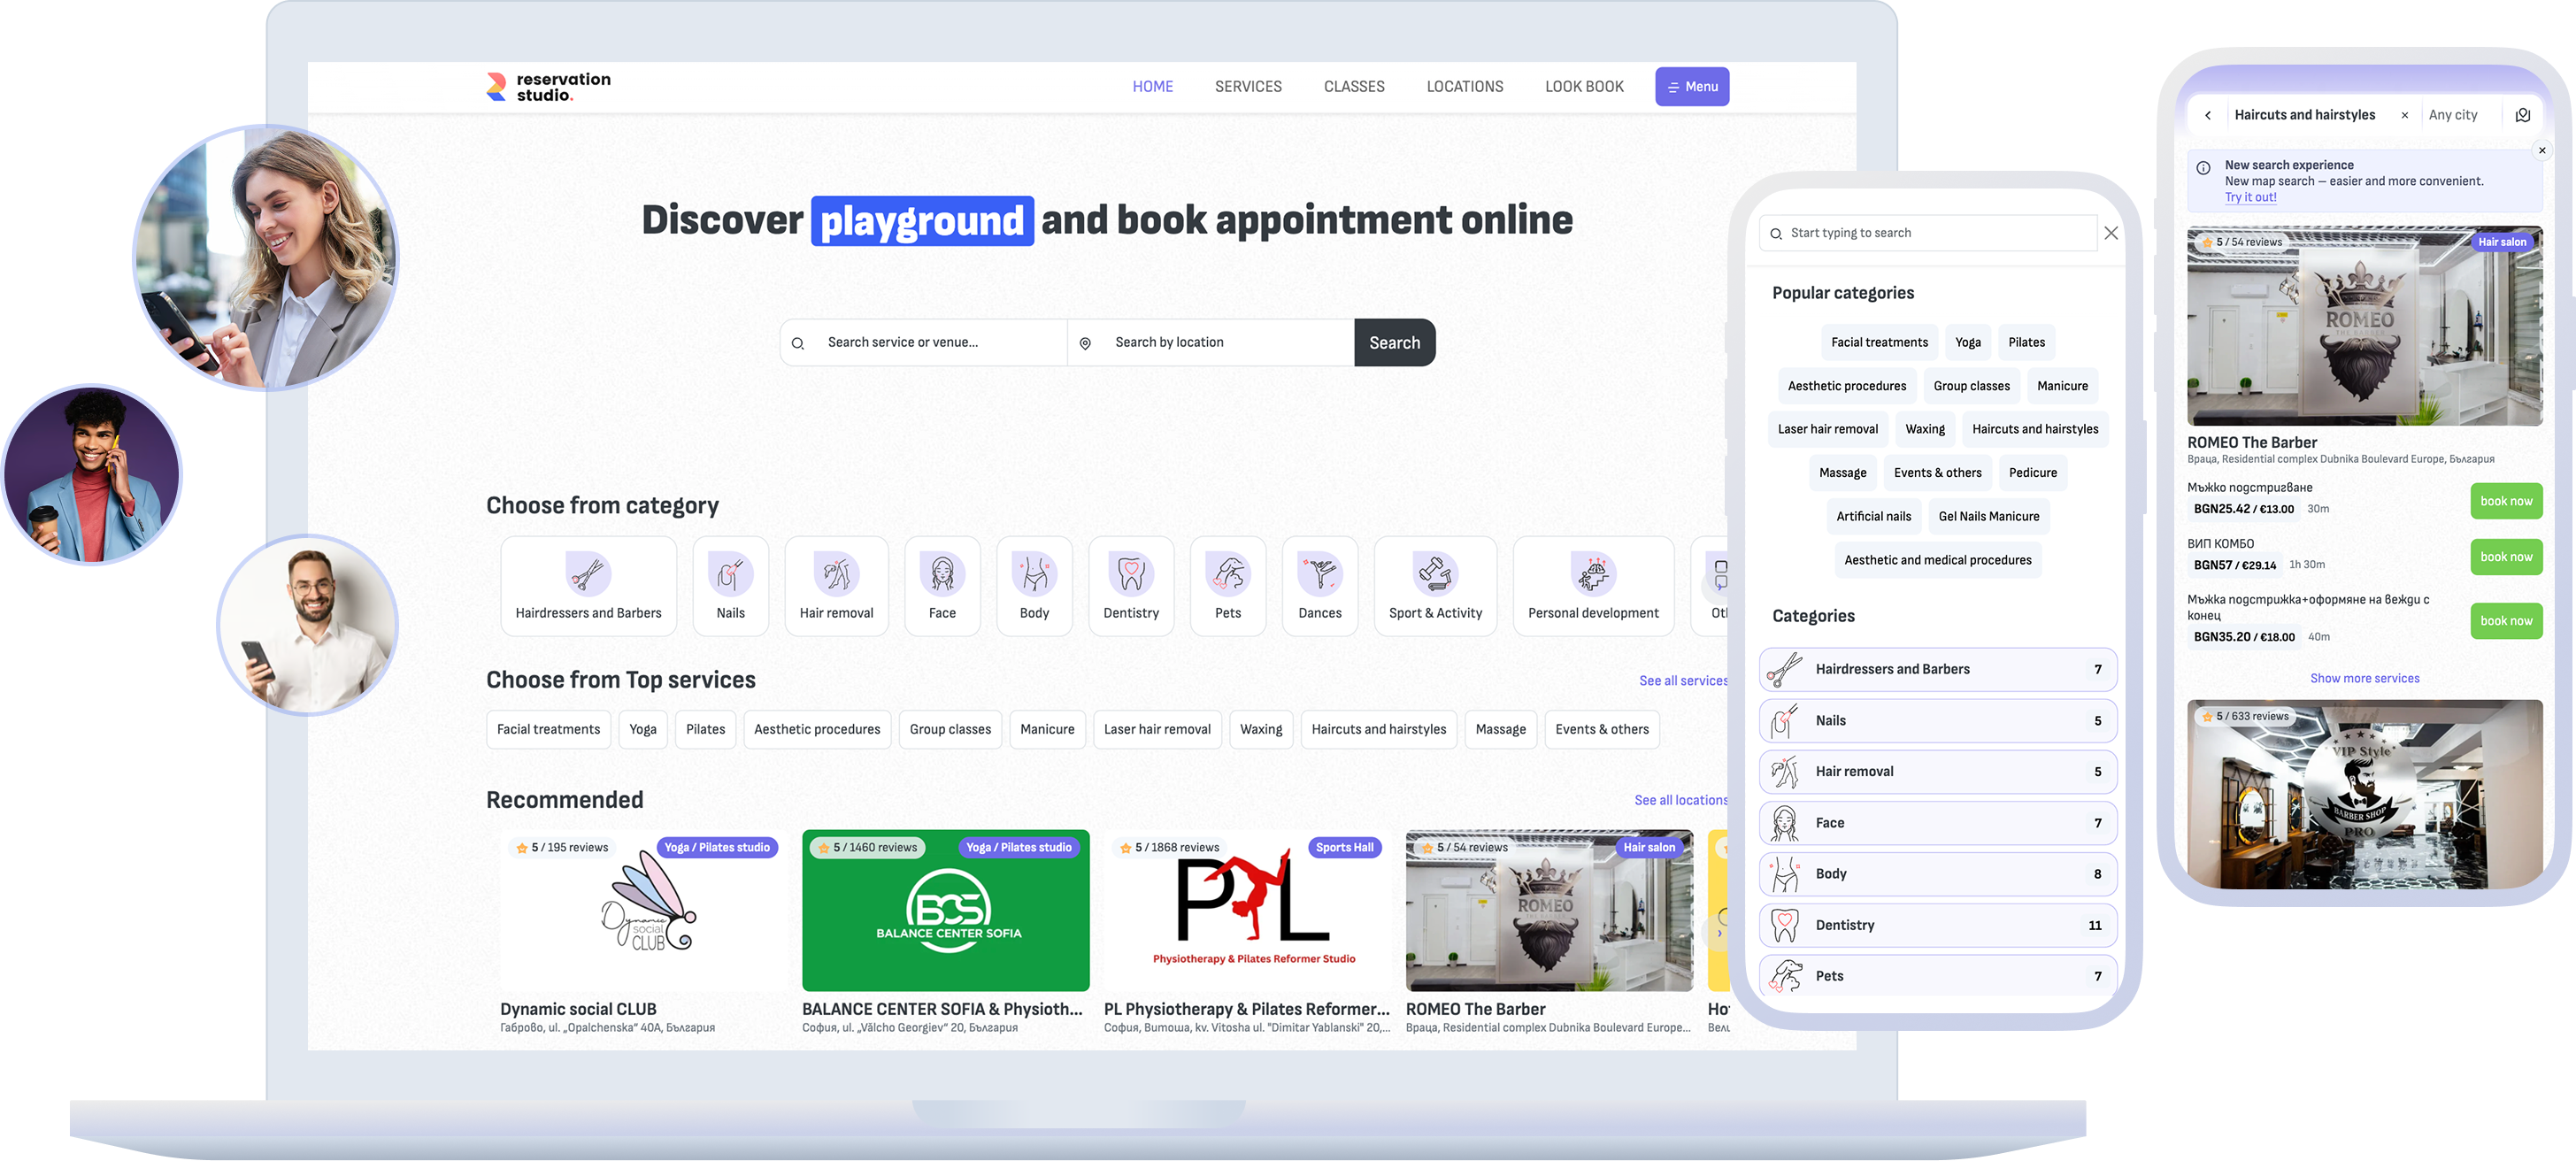Open Hair removal row in phone categories
Viewport: 2576px width, 1161px height.
[x=1937, y=771]
